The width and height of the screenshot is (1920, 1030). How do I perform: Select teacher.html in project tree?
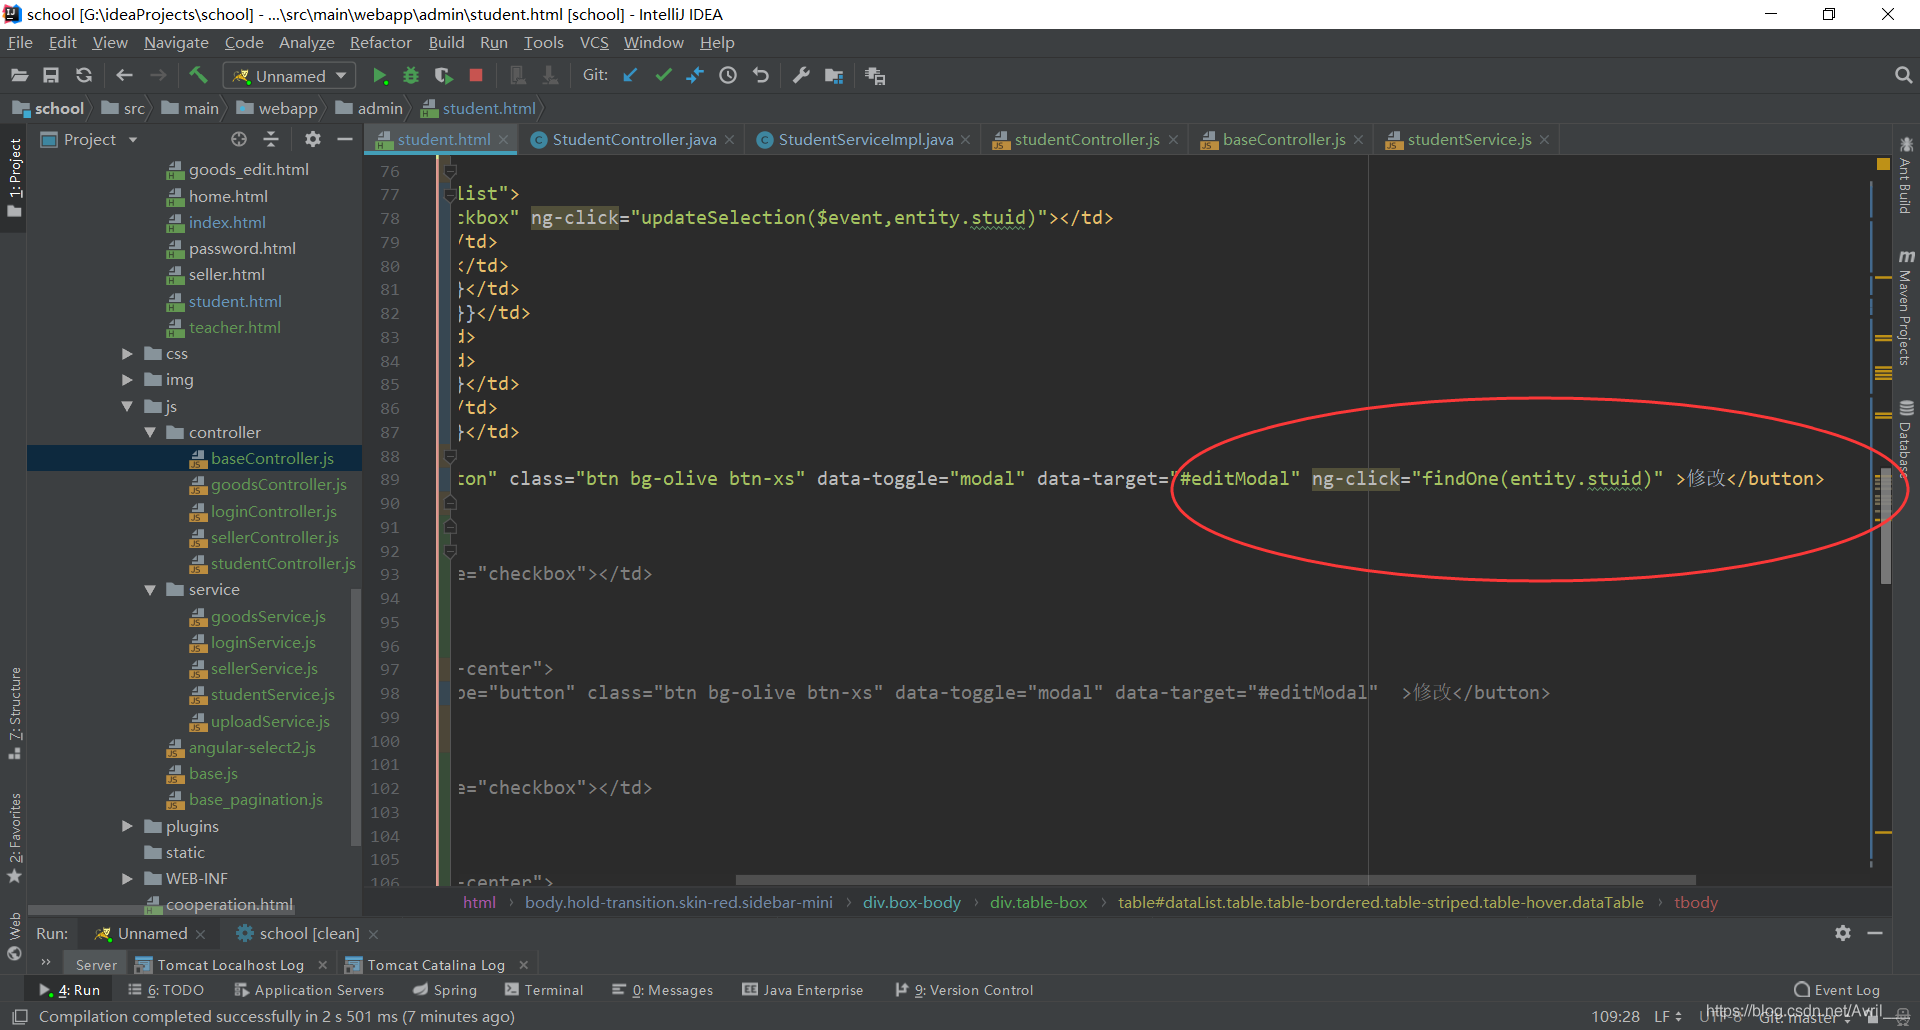pos(235,327)
